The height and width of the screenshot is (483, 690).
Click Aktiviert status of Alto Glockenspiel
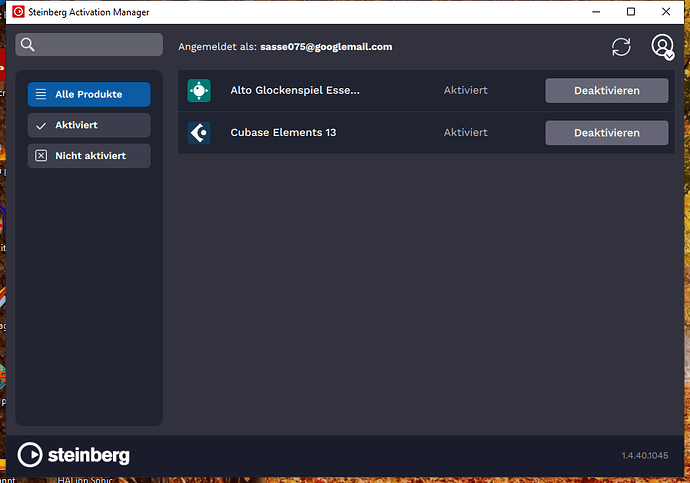[x=466, y=90]
